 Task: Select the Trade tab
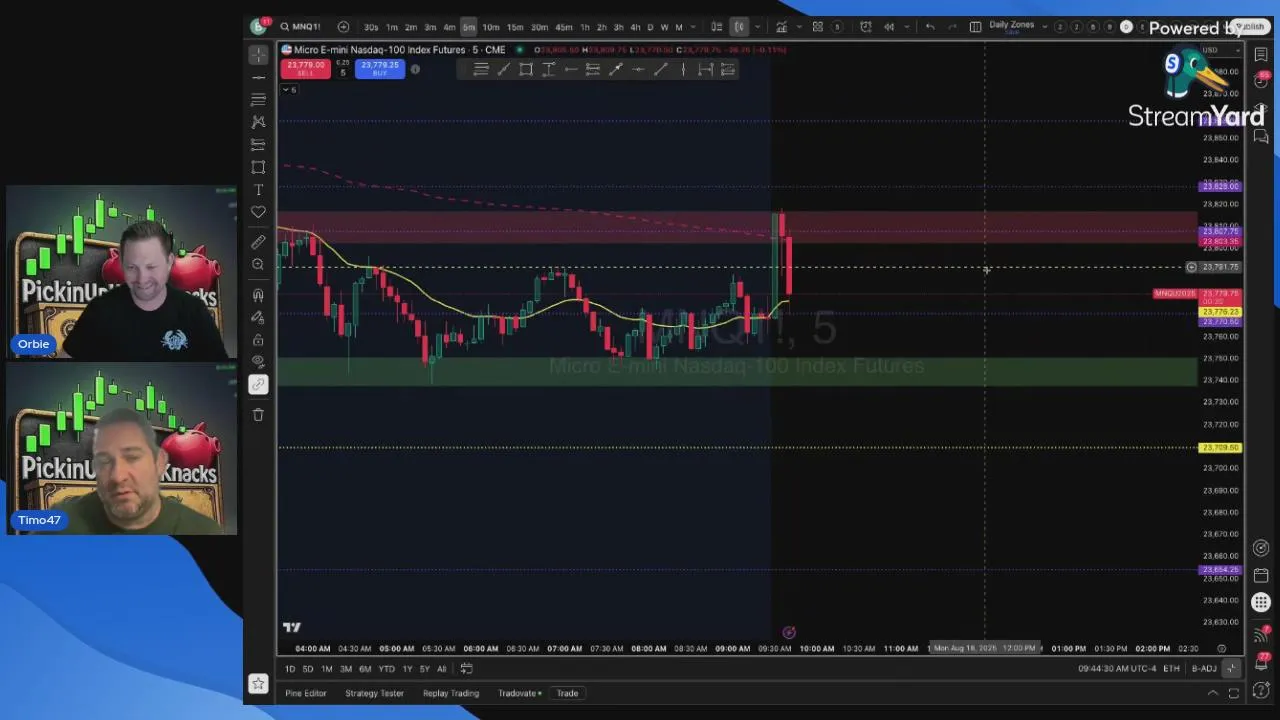coord(567,693)
